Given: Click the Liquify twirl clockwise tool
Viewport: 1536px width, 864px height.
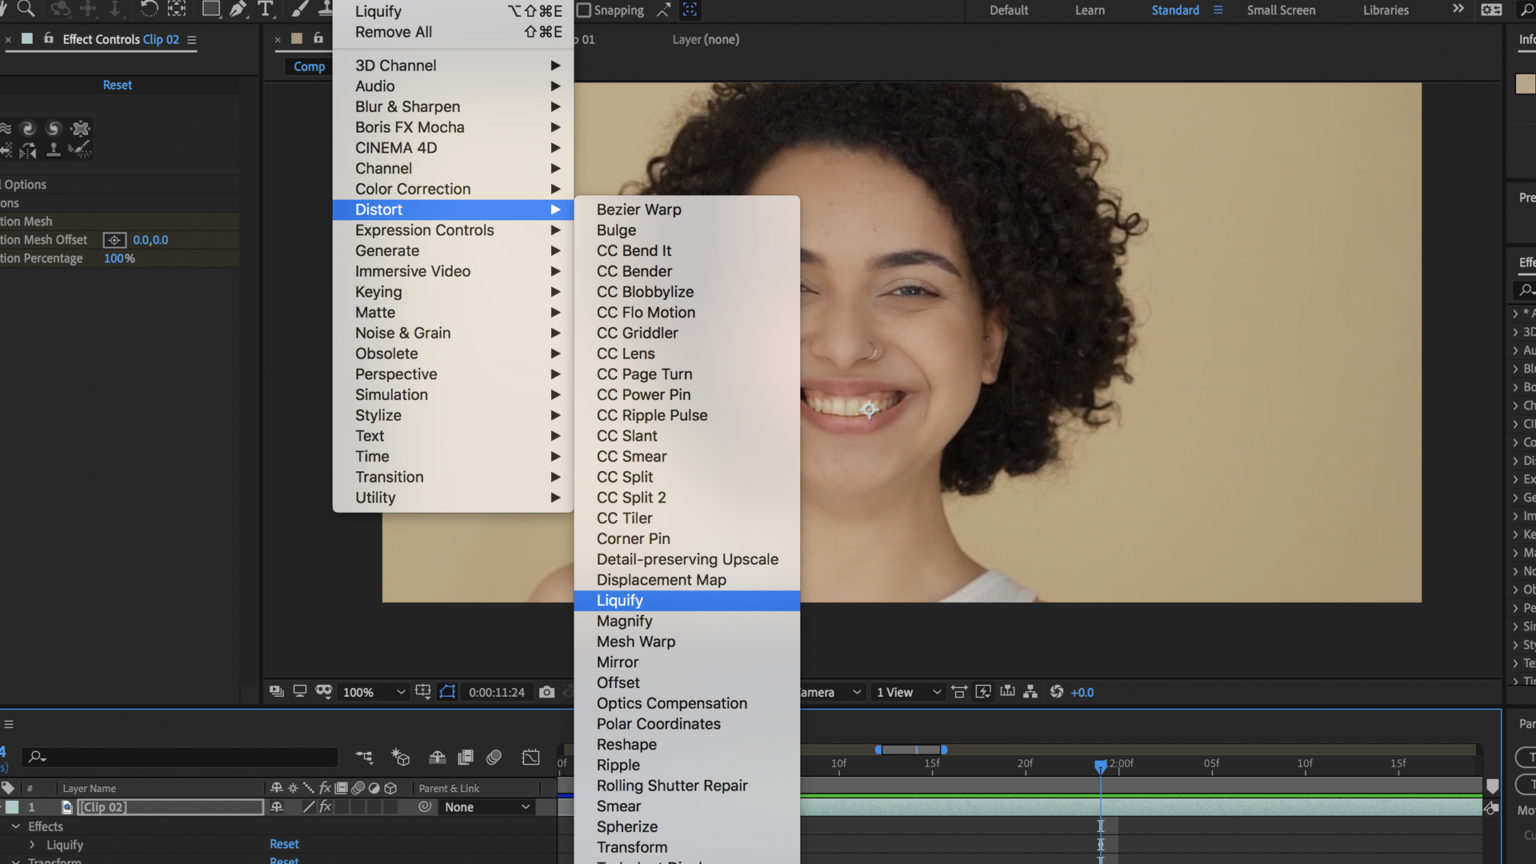Looking at the screenshot, I should 28,129.
